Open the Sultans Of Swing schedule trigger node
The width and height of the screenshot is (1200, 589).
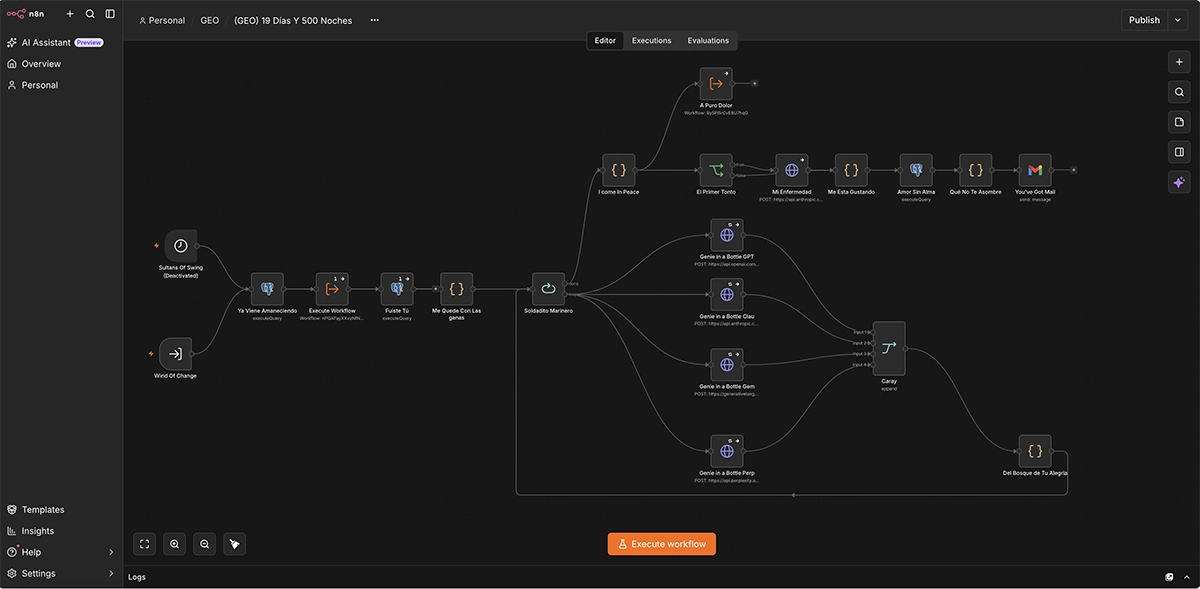(180, 246)
